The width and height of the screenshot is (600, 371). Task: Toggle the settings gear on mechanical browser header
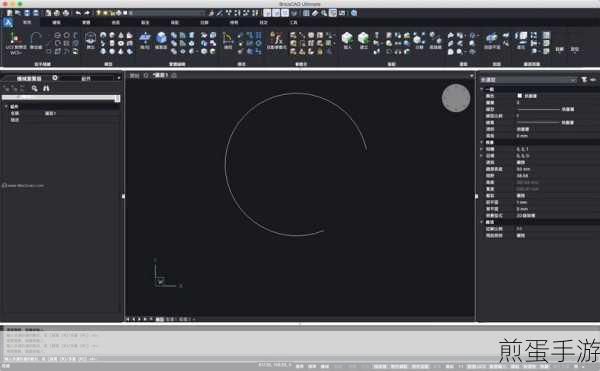pyautogui.click(x=55, y=78)
